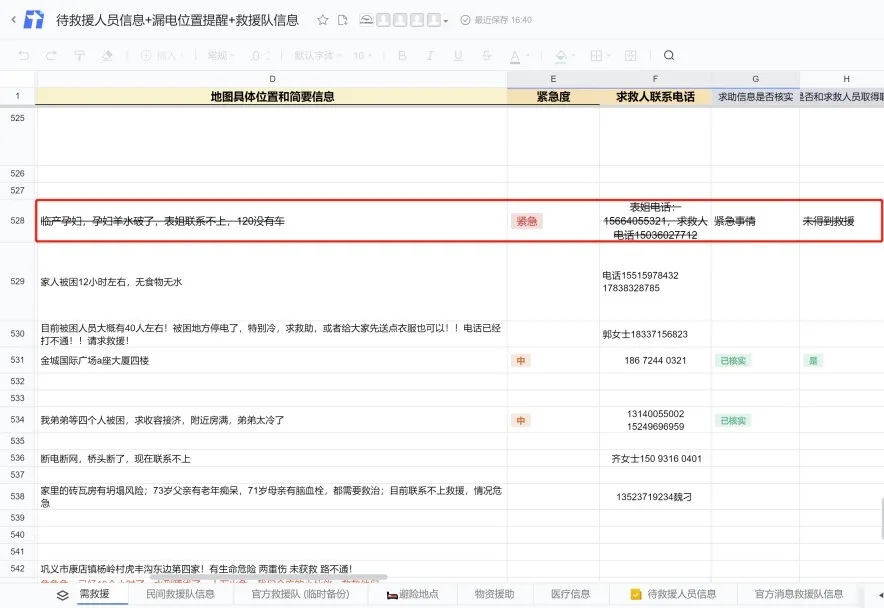Switch to 官方救援队 (临时备份) sheet tab
This screenshot has width=884, height=608.
coord(300,594)
